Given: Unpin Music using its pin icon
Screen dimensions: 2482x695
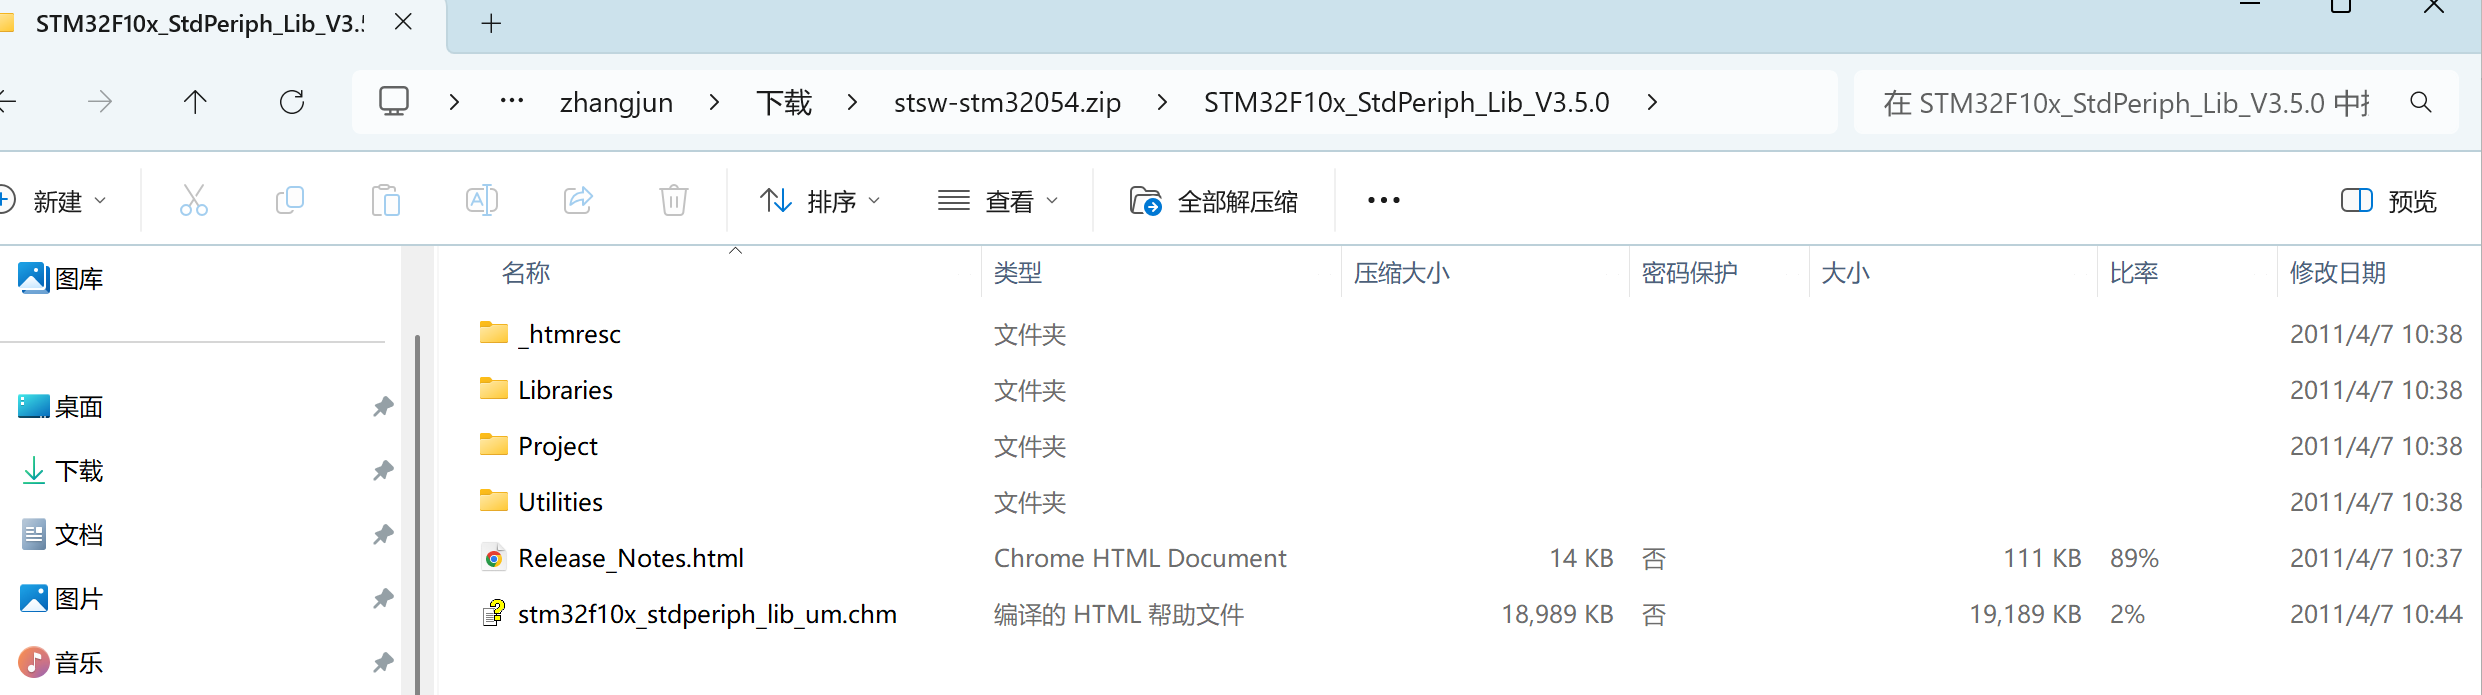Looking at the screenshot, I should 383,663.
